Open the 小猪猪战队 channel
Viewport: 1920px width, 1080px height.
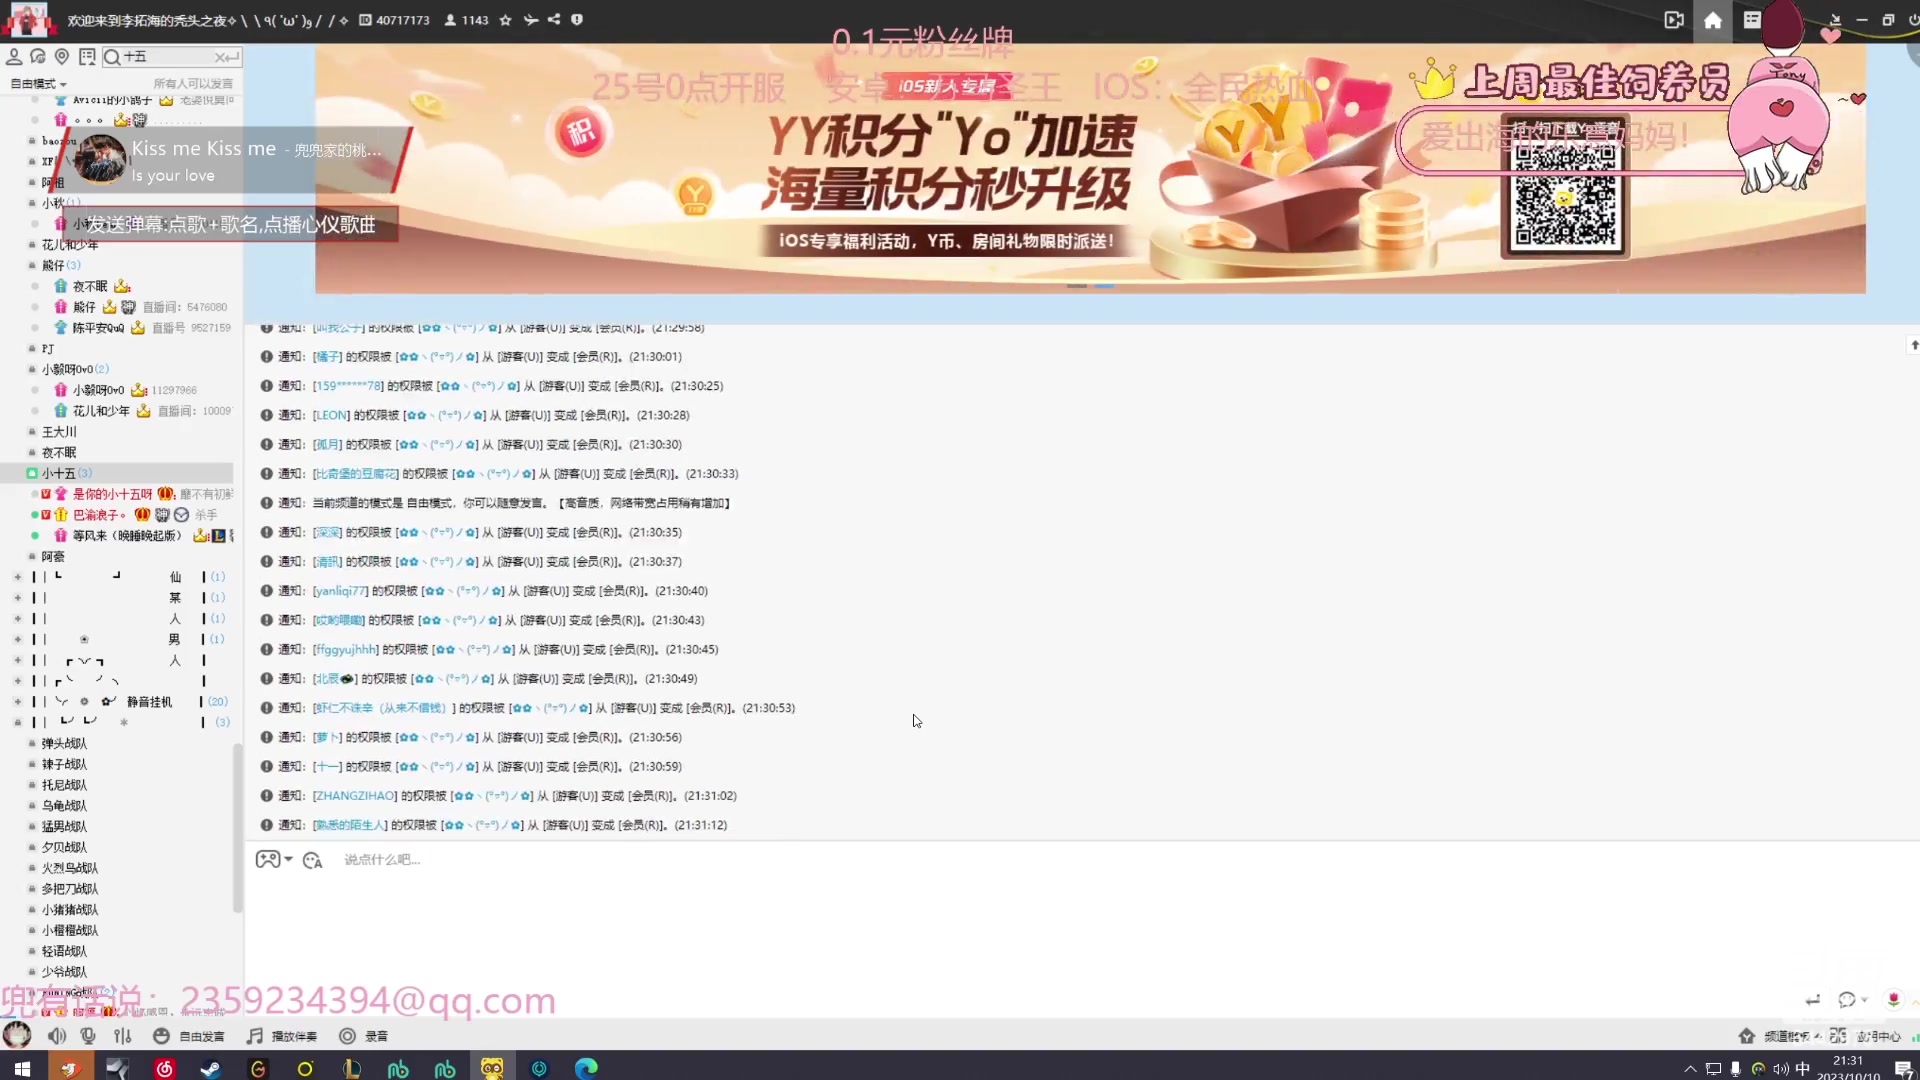[70, 910]
